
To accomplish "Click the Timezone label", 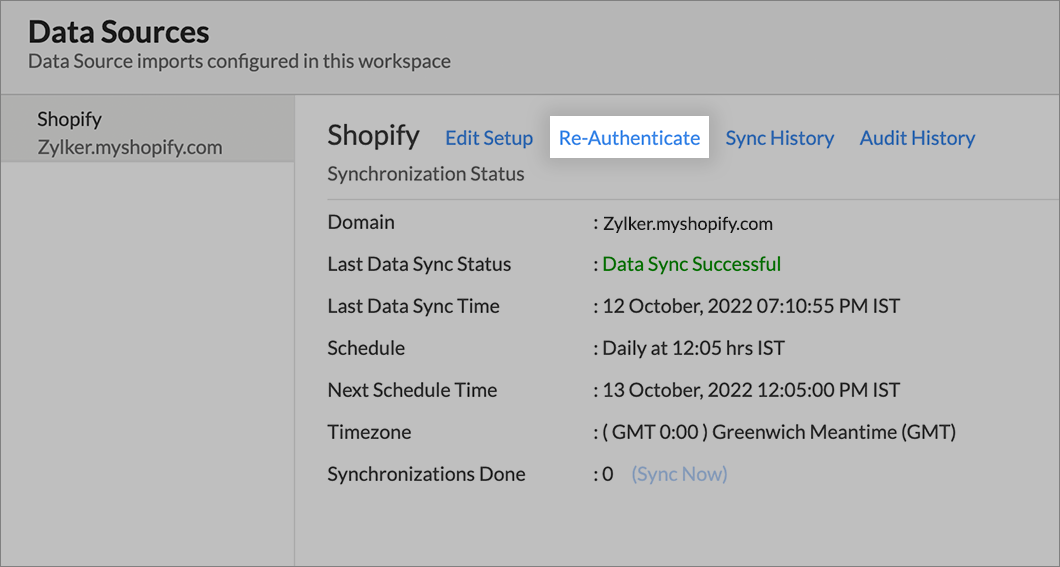I will 369,432.
